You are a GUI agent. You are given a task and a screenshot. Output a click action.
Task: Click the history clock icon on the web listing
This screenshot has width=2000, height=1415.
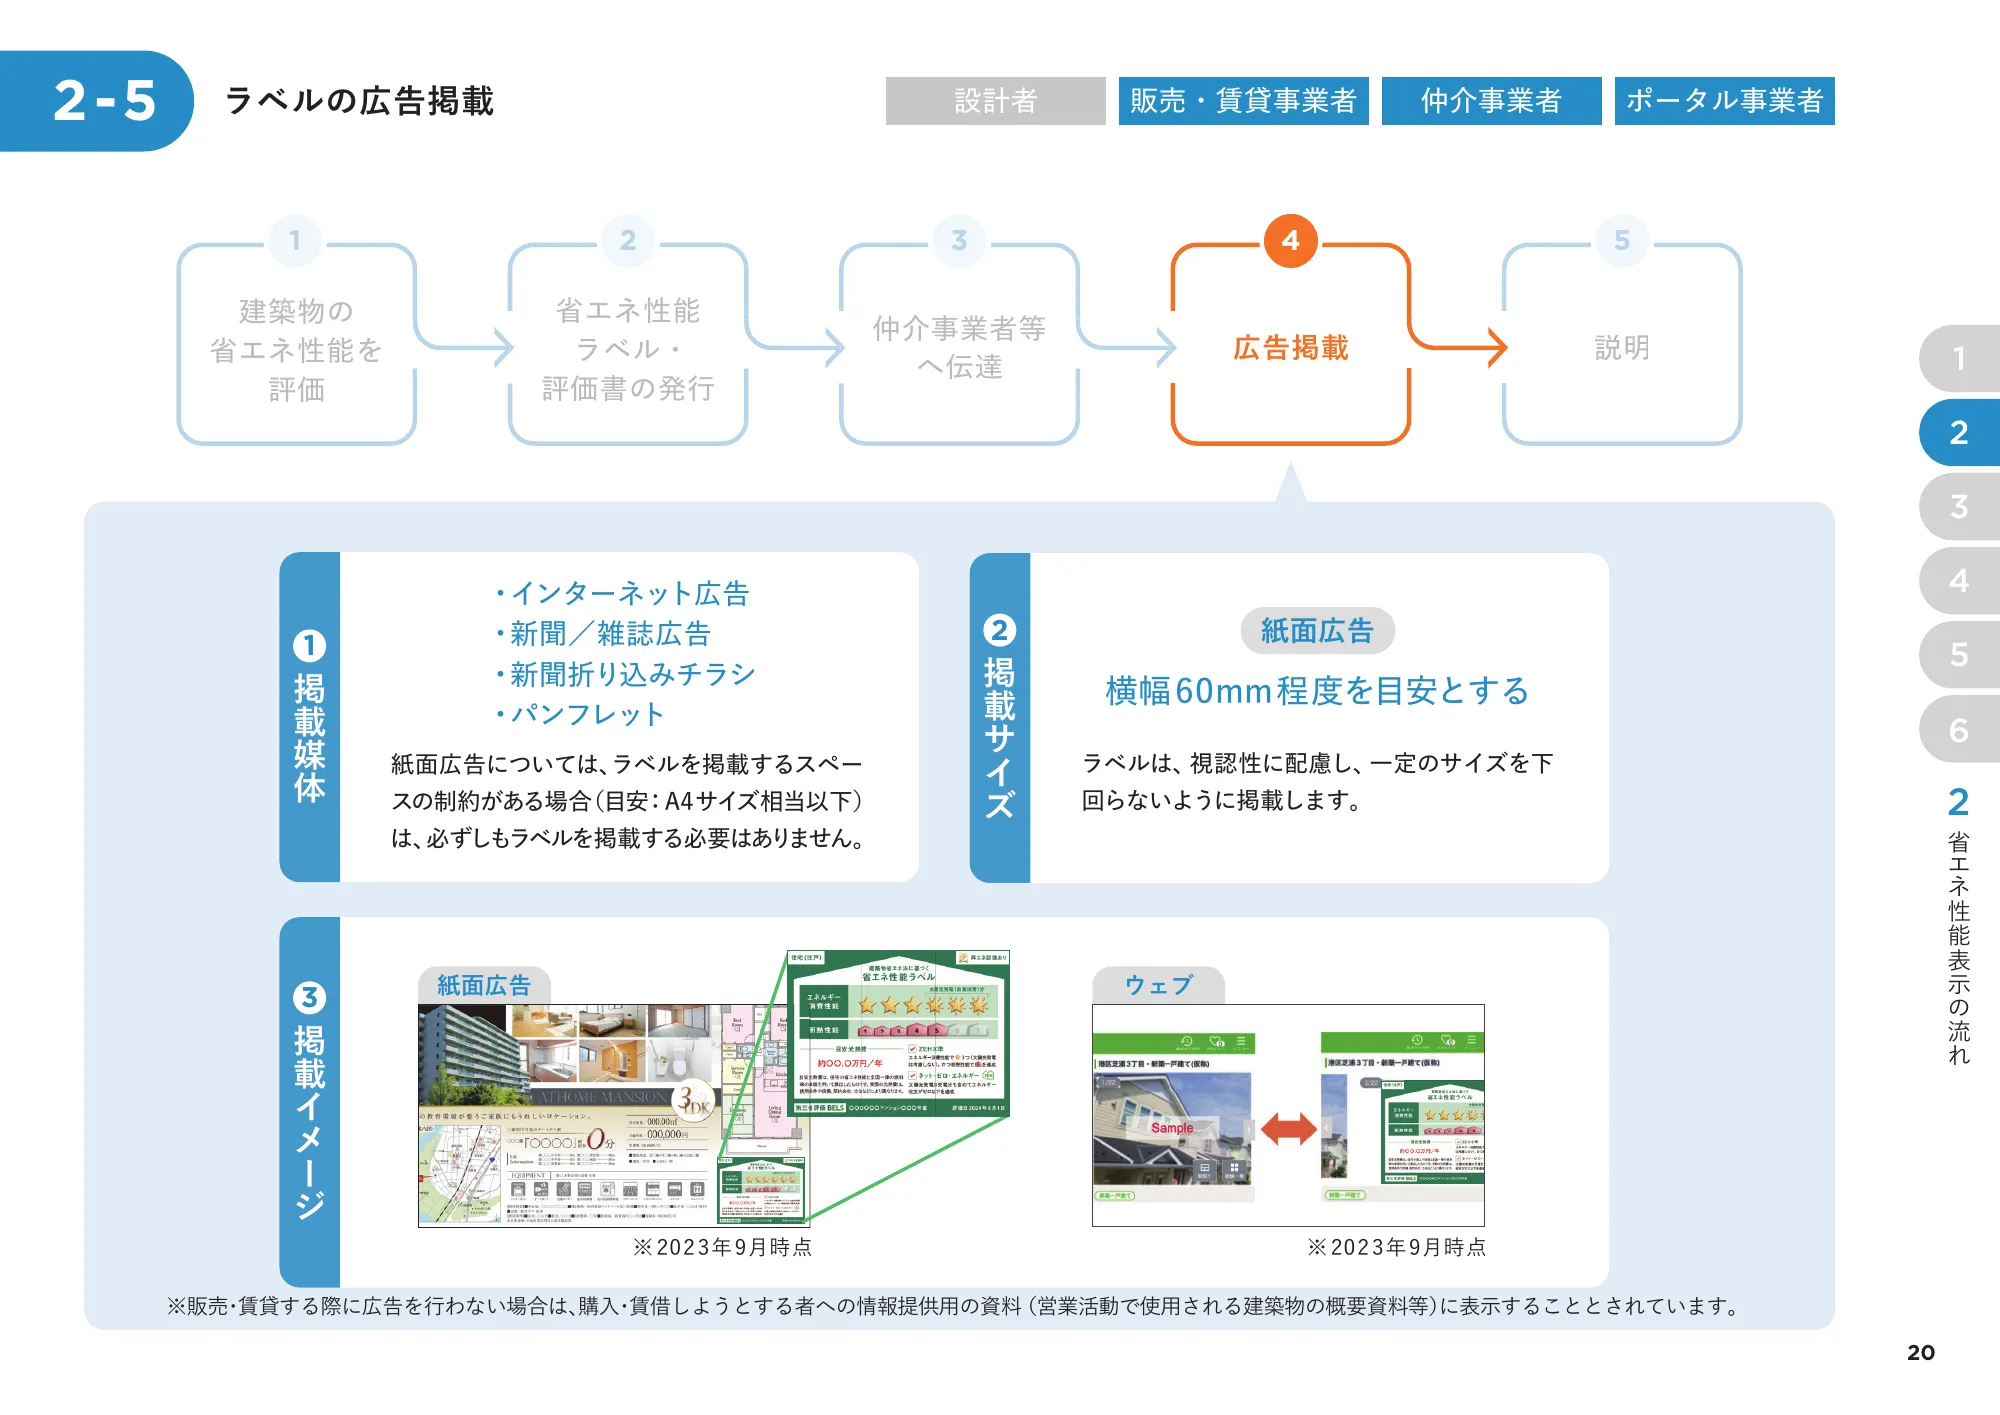[1187, 1040]
